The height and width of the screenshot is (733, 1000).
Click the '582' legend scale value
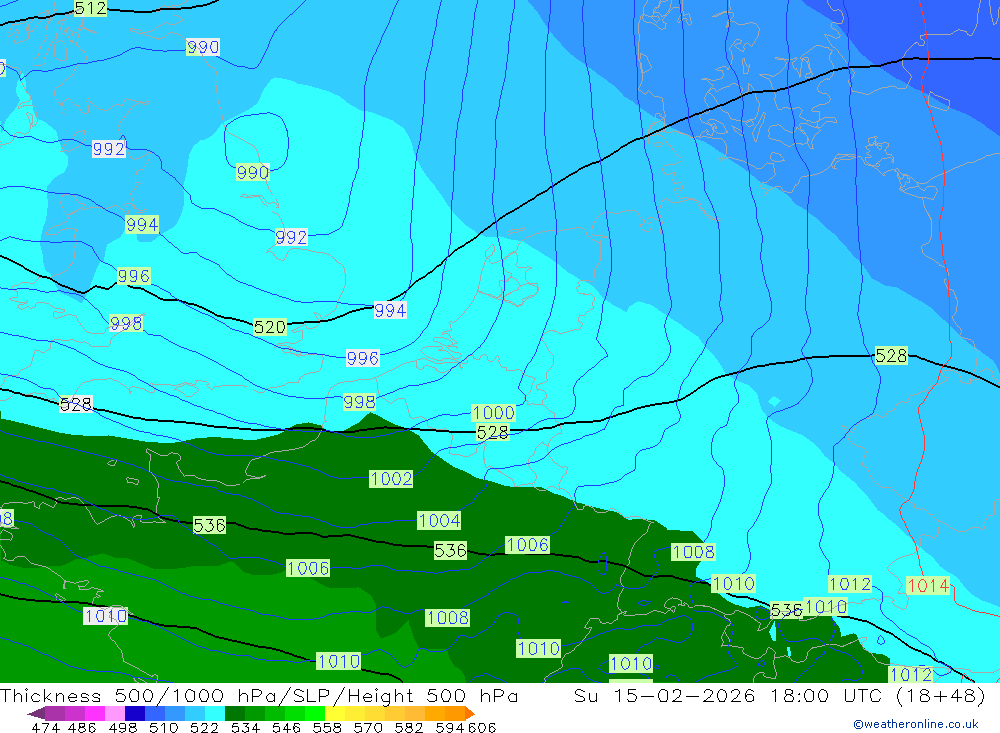pyautogui.click(x=409, y=727)
